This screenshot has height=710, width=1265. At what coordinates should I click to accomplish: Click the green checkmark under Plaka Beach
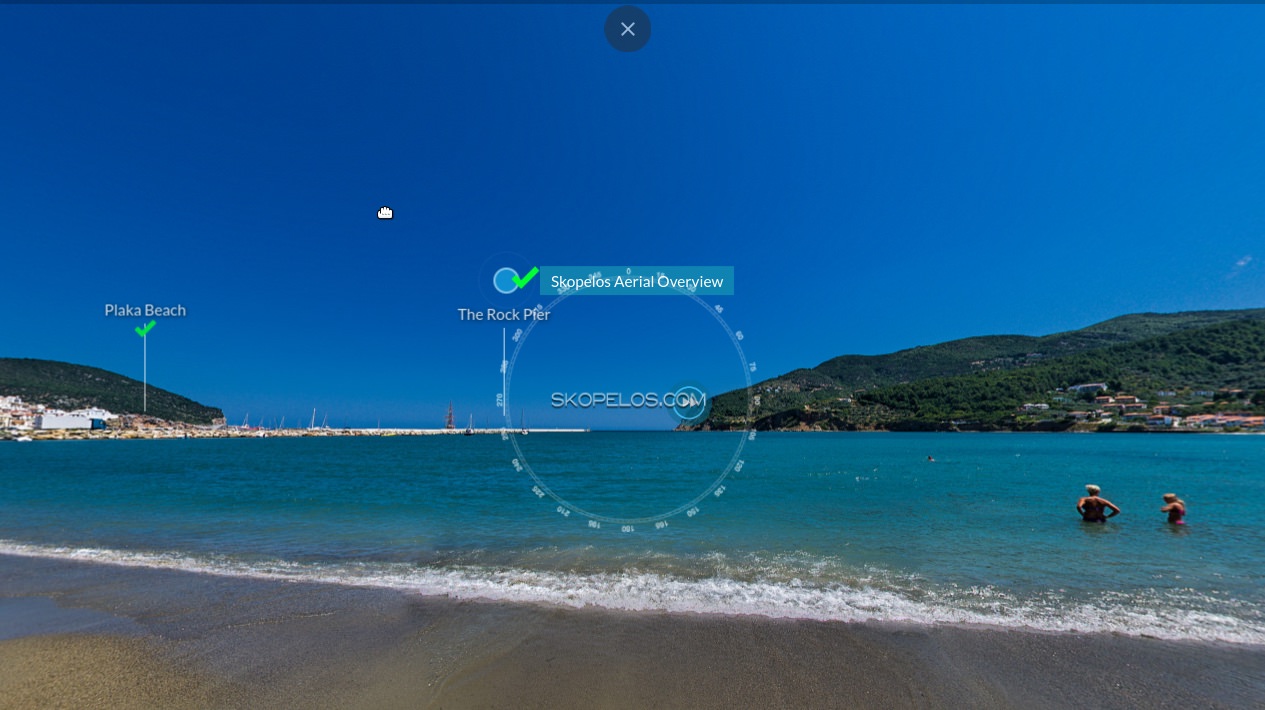coord(145,328)
